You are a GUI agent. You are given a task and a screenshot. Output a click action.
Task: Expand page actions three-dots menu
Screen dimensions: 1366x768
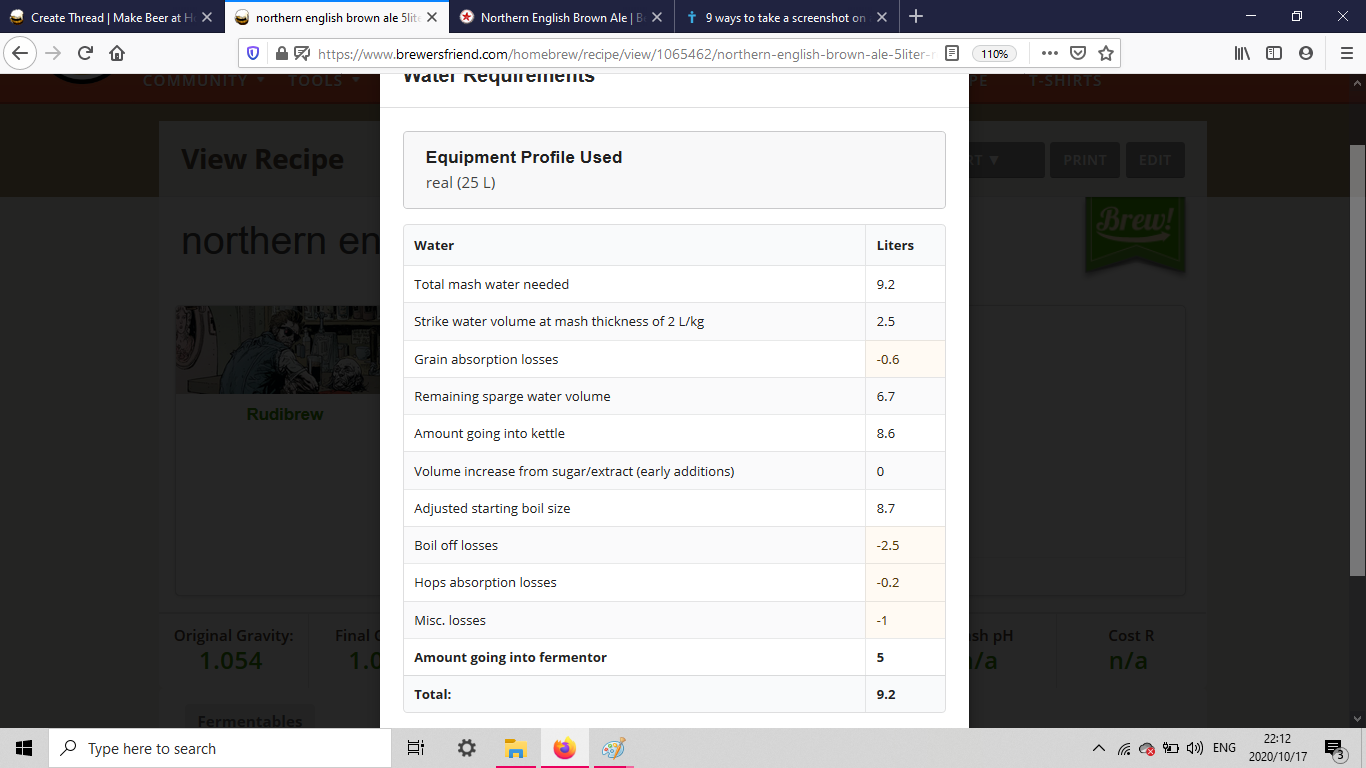click(1049, 53)
